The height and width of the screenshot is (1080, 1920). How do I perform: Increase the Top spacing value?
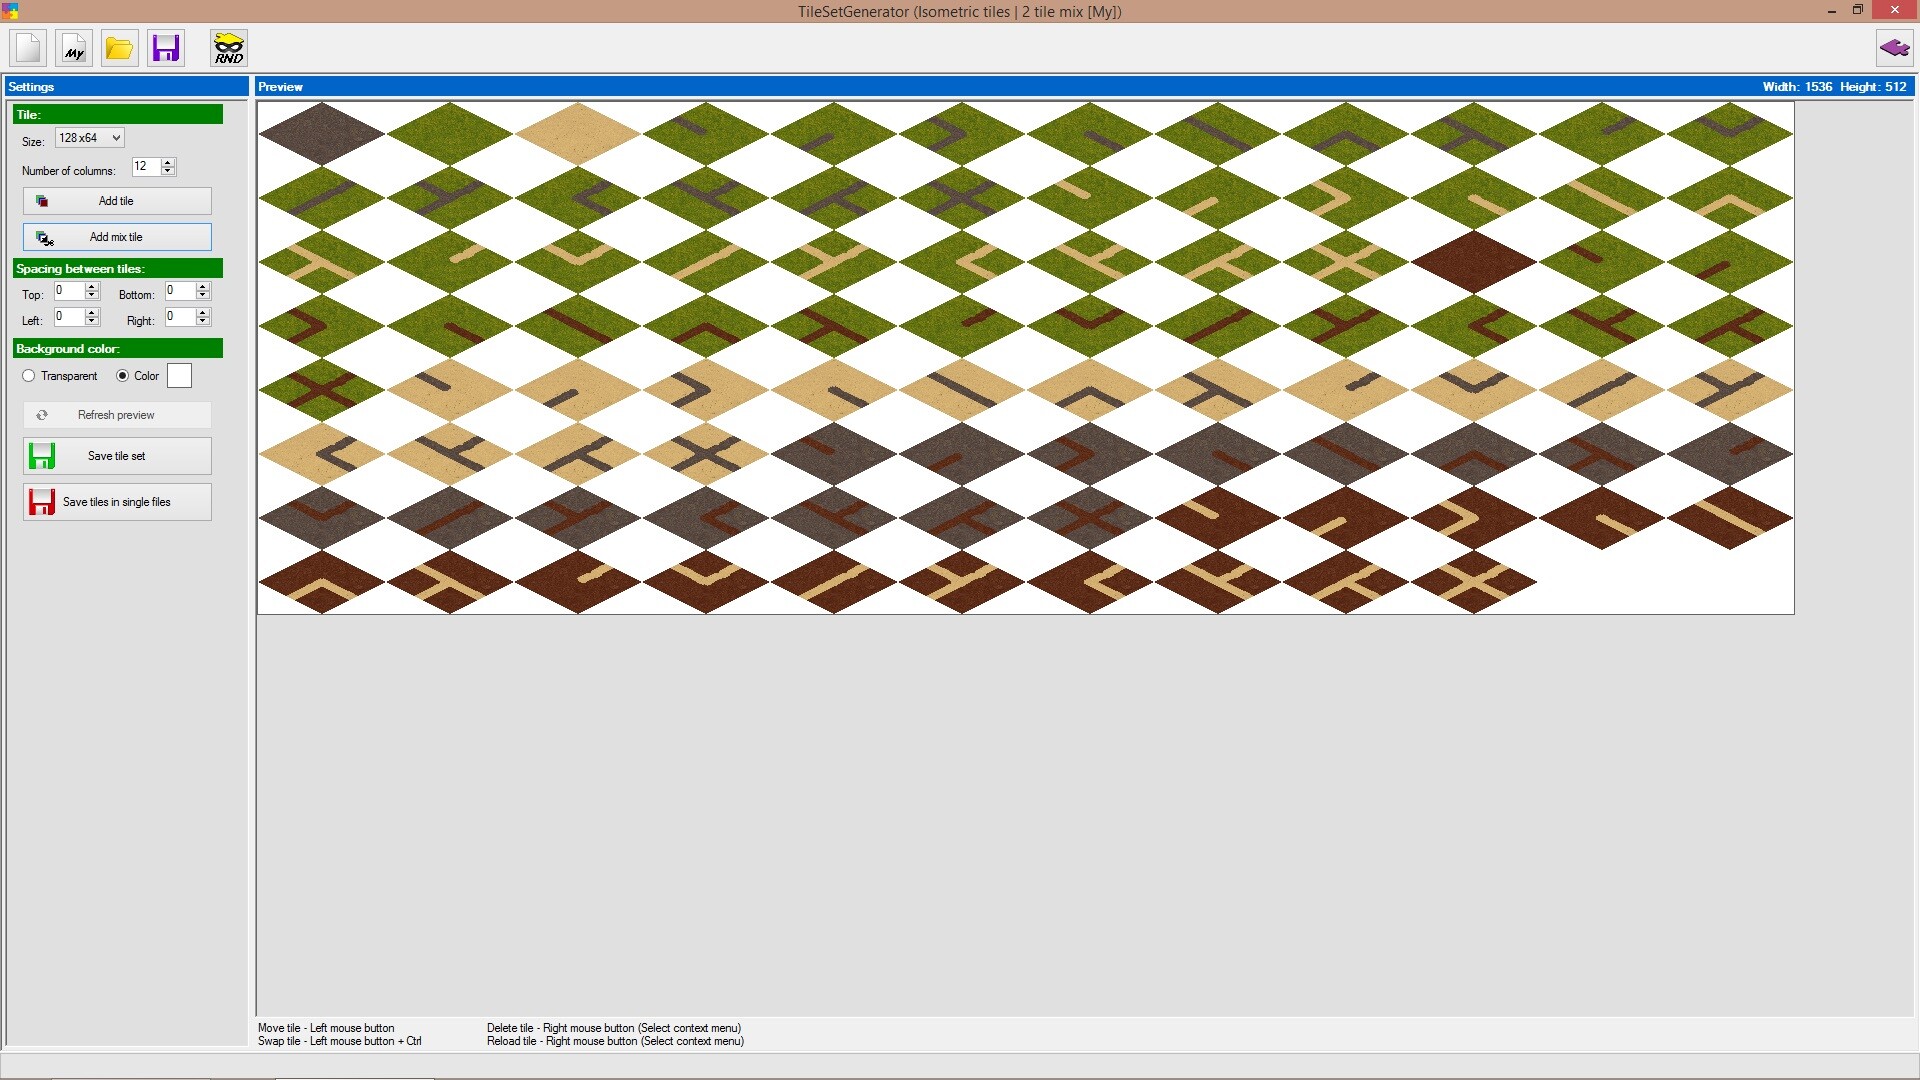pos(92,286)
